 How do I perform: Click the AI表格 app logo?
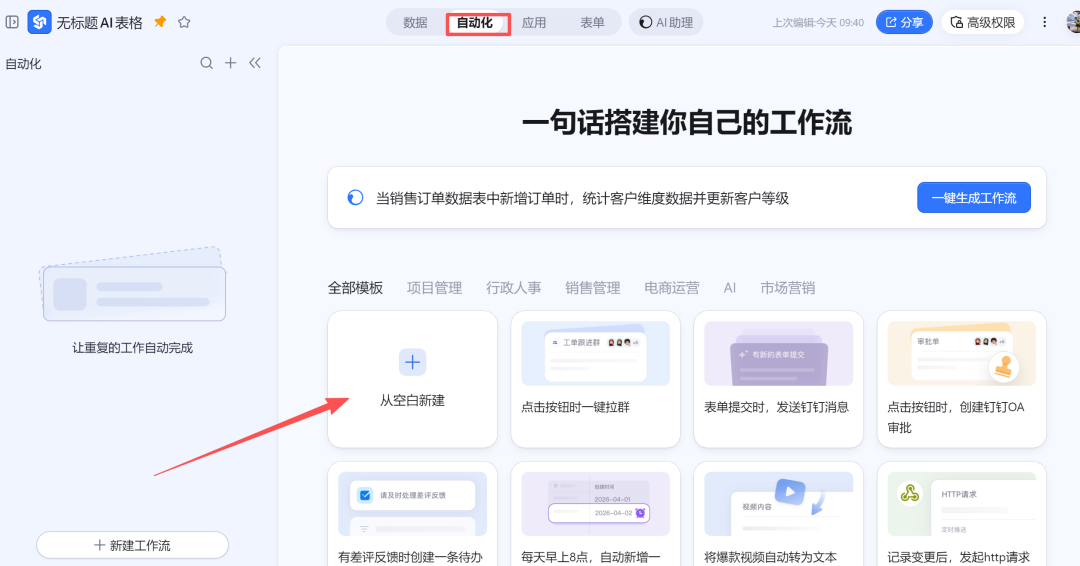[39, 22]
